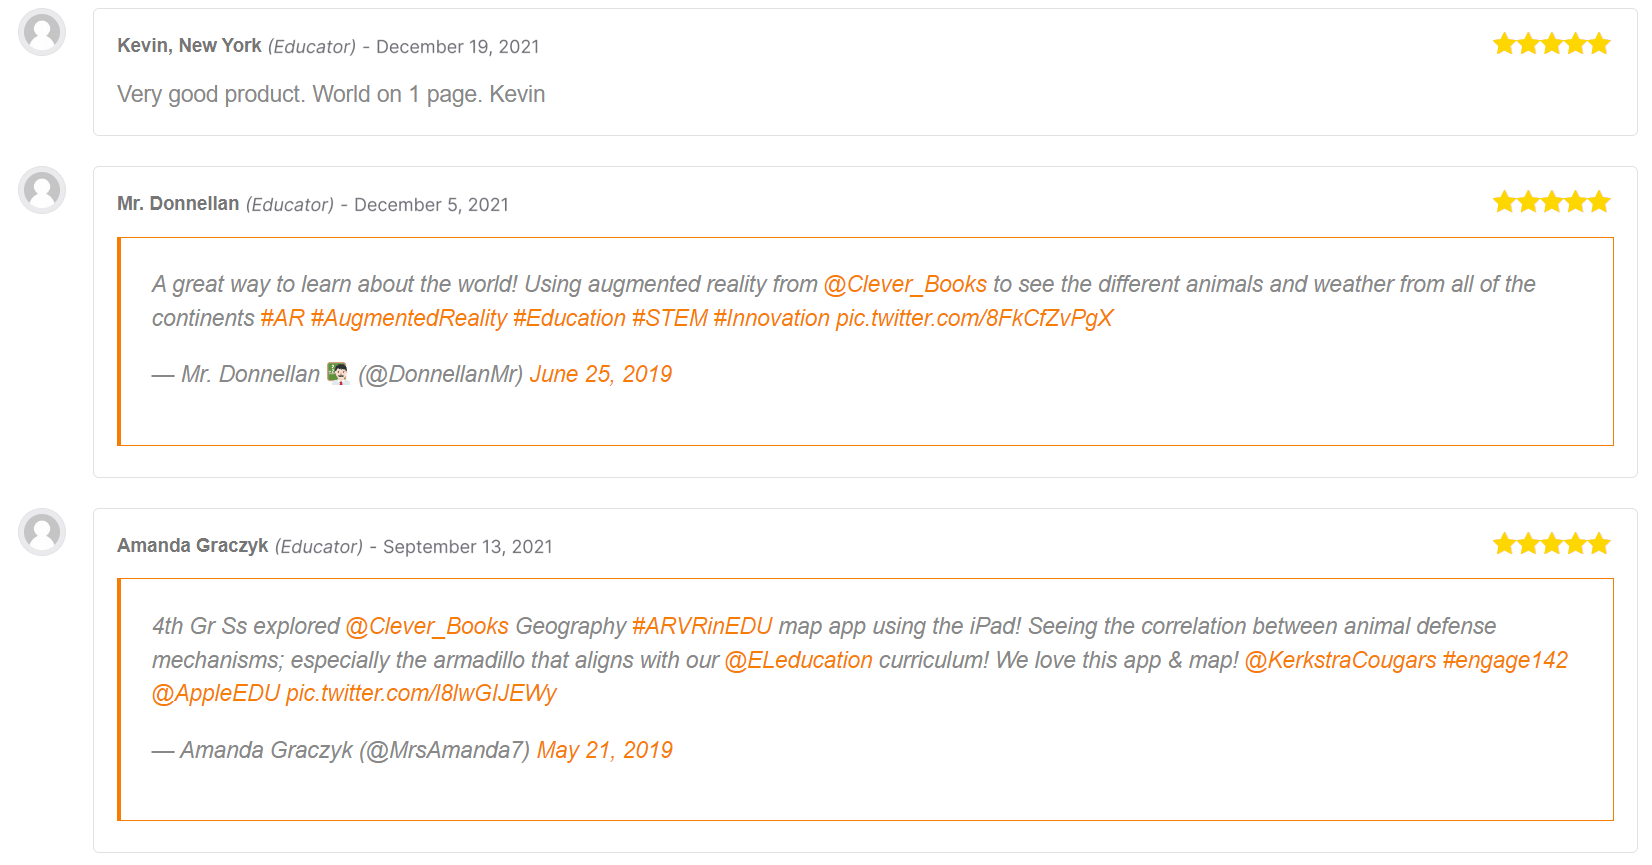Open the #AugmentedReality hashtag link

[x=409, y=318]
